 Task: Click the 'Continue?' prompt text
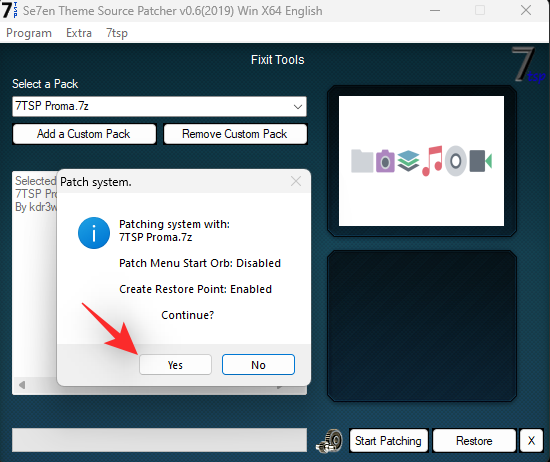187,315
